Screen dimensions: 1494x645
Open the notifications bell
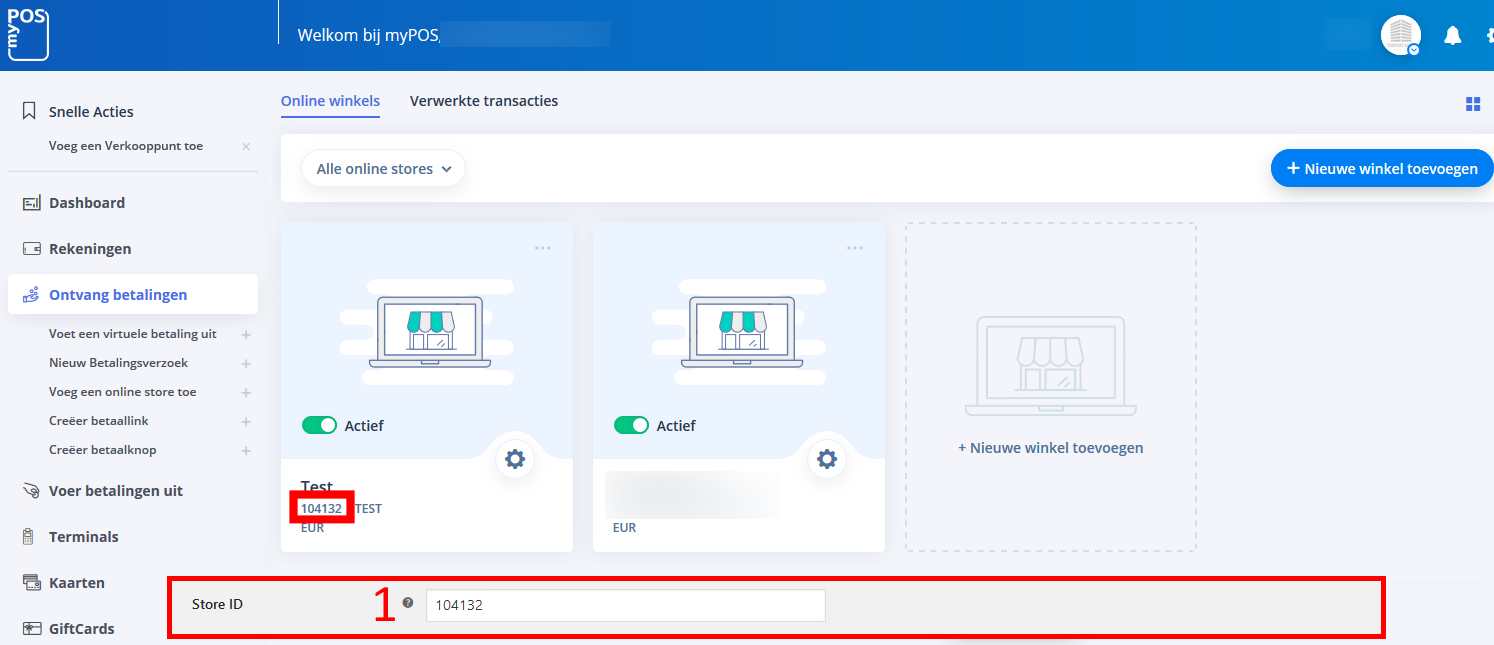[1452, 36]
